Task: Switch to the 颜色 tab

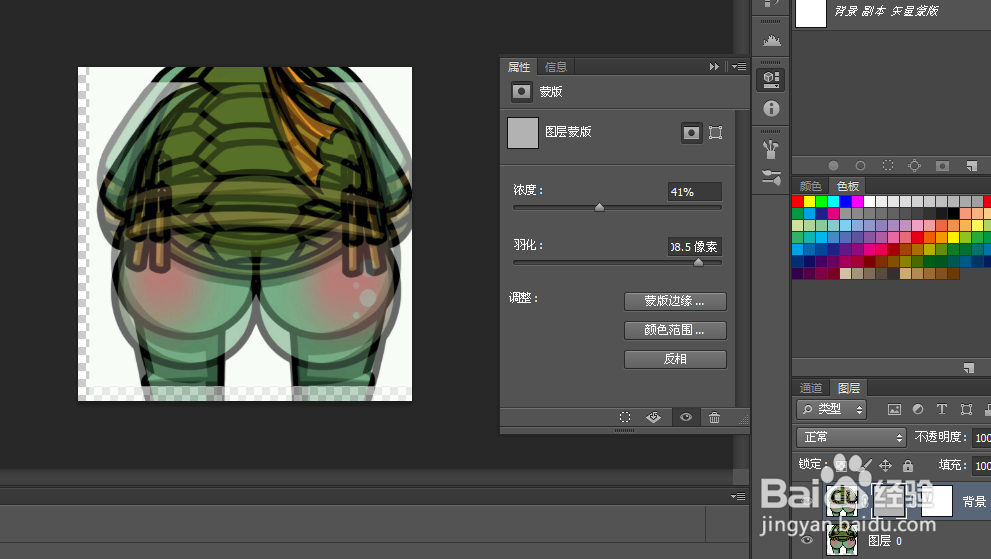Action: tap(810, 186)
